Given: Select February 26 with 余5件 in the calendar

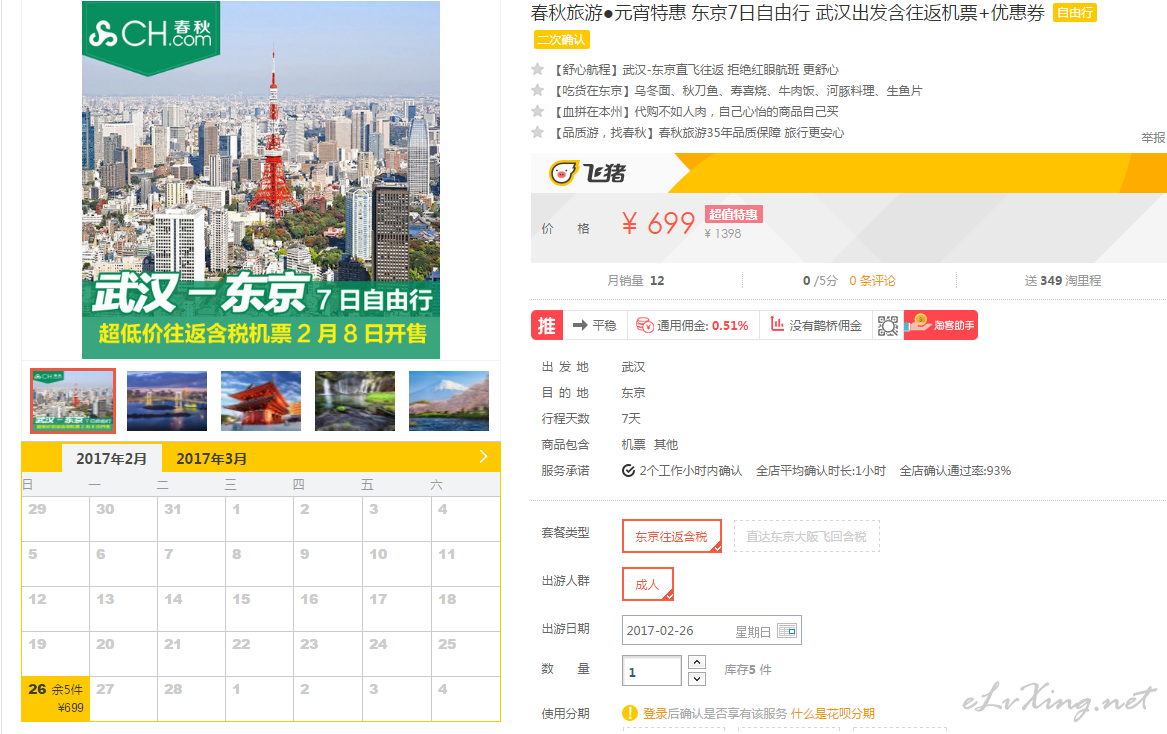Looking at the screenshot, I should [x=56, y=699].
